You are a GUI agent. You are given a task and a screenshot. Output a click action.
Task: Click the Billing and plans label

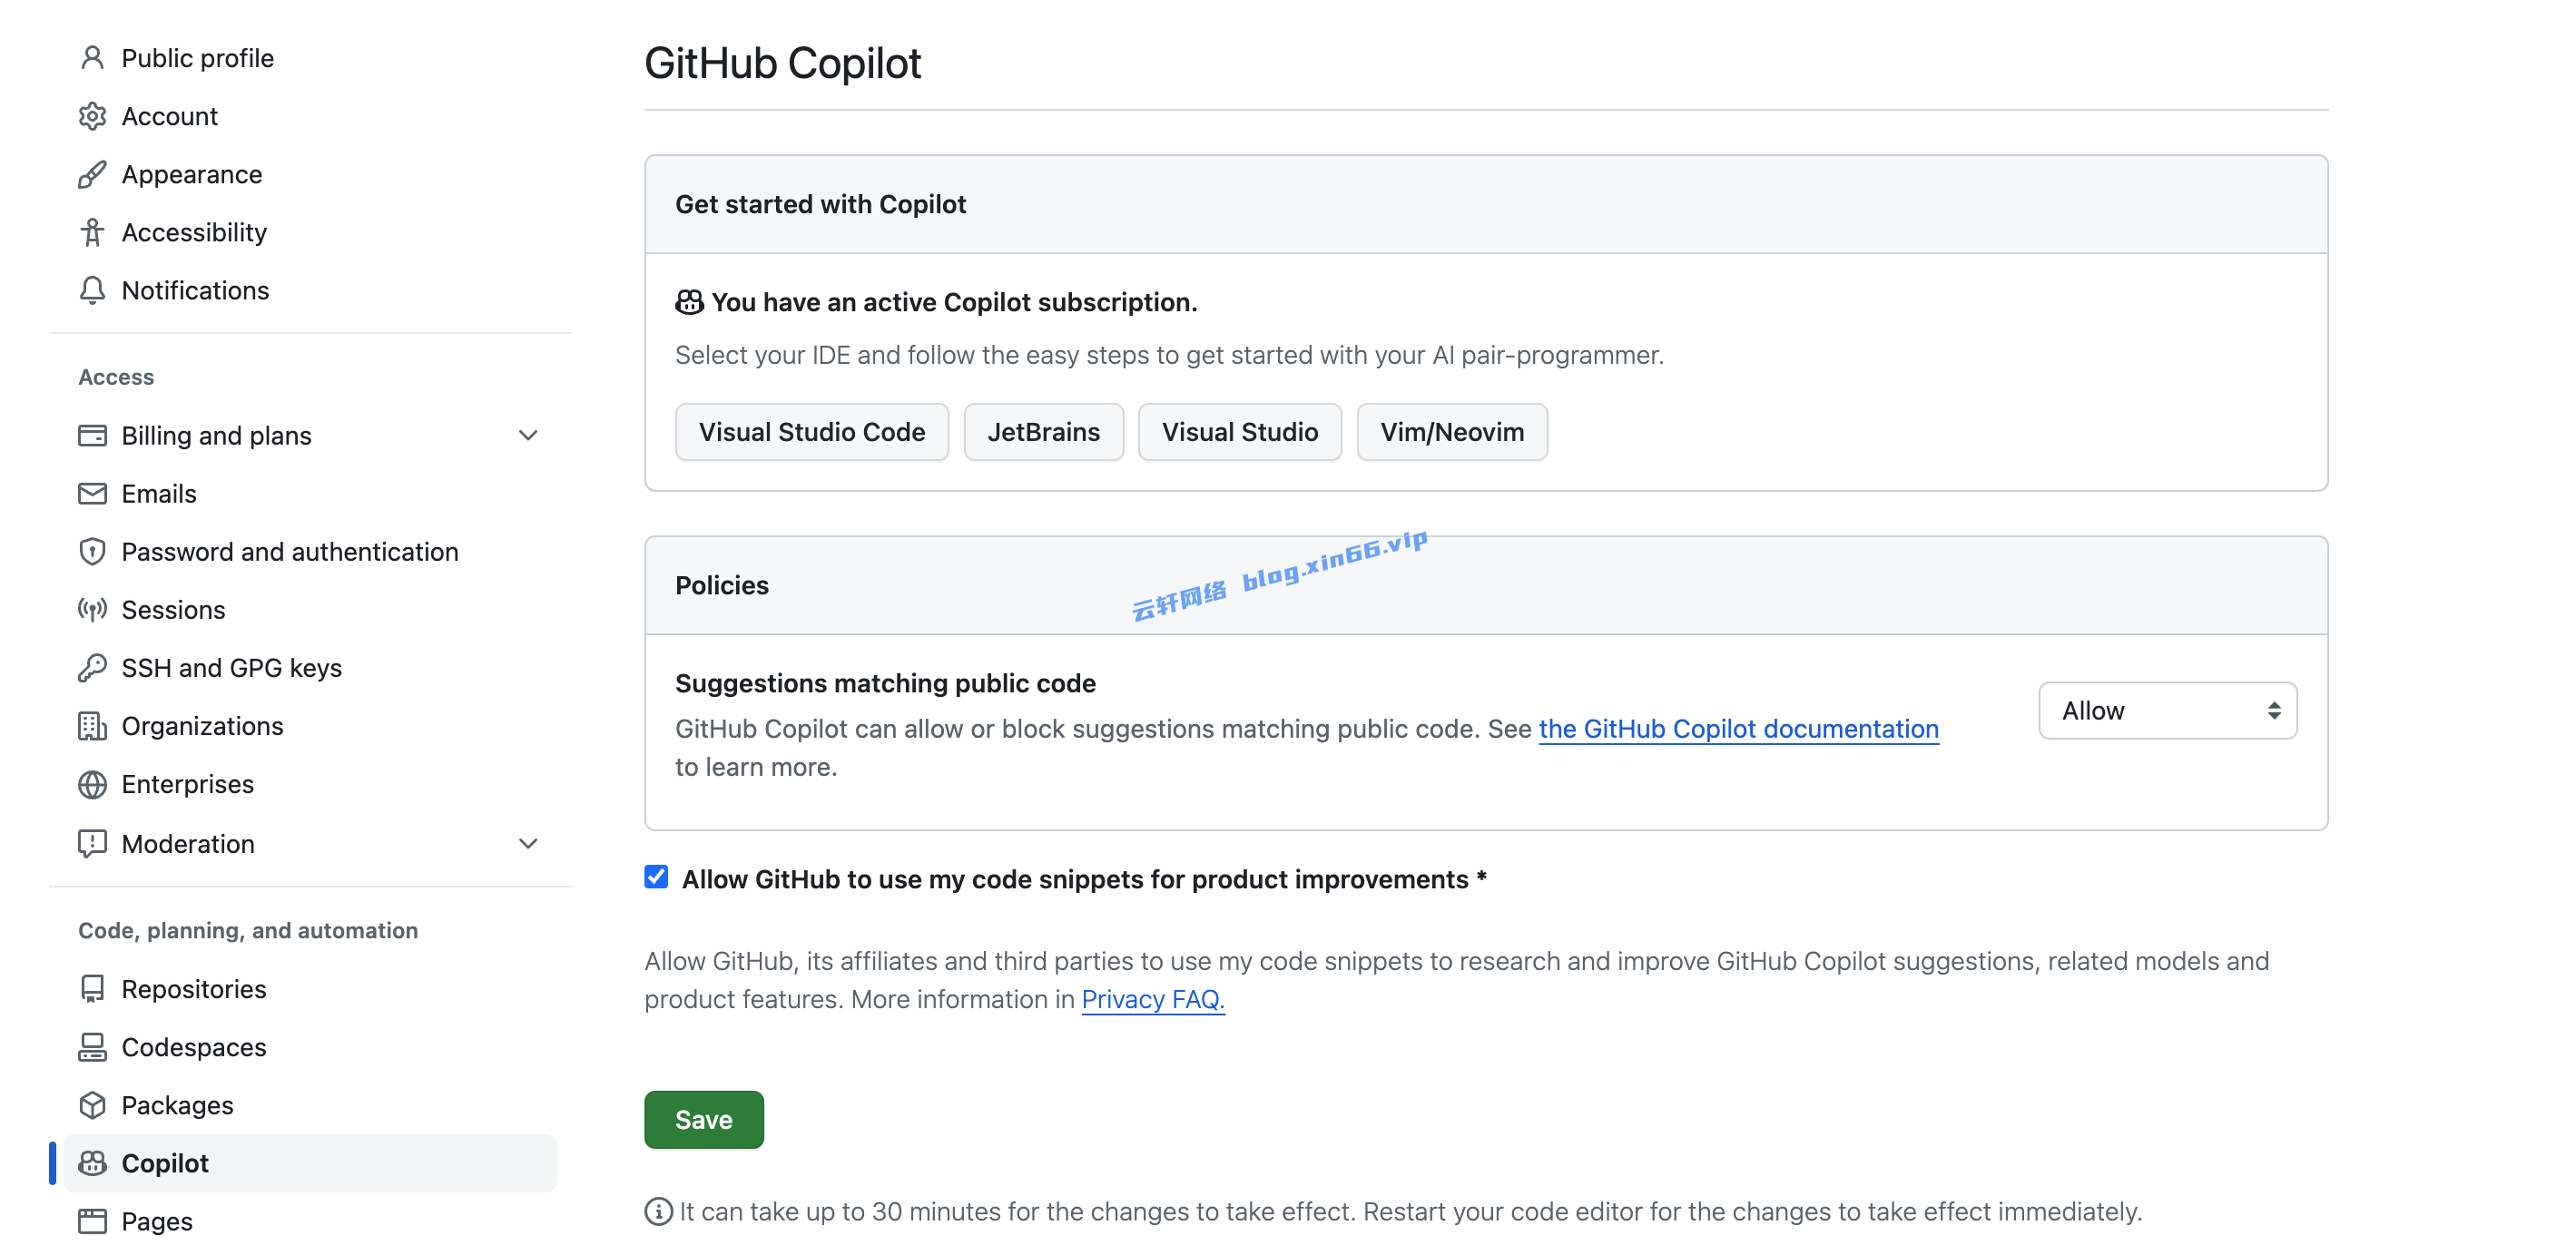coord(216,435)
